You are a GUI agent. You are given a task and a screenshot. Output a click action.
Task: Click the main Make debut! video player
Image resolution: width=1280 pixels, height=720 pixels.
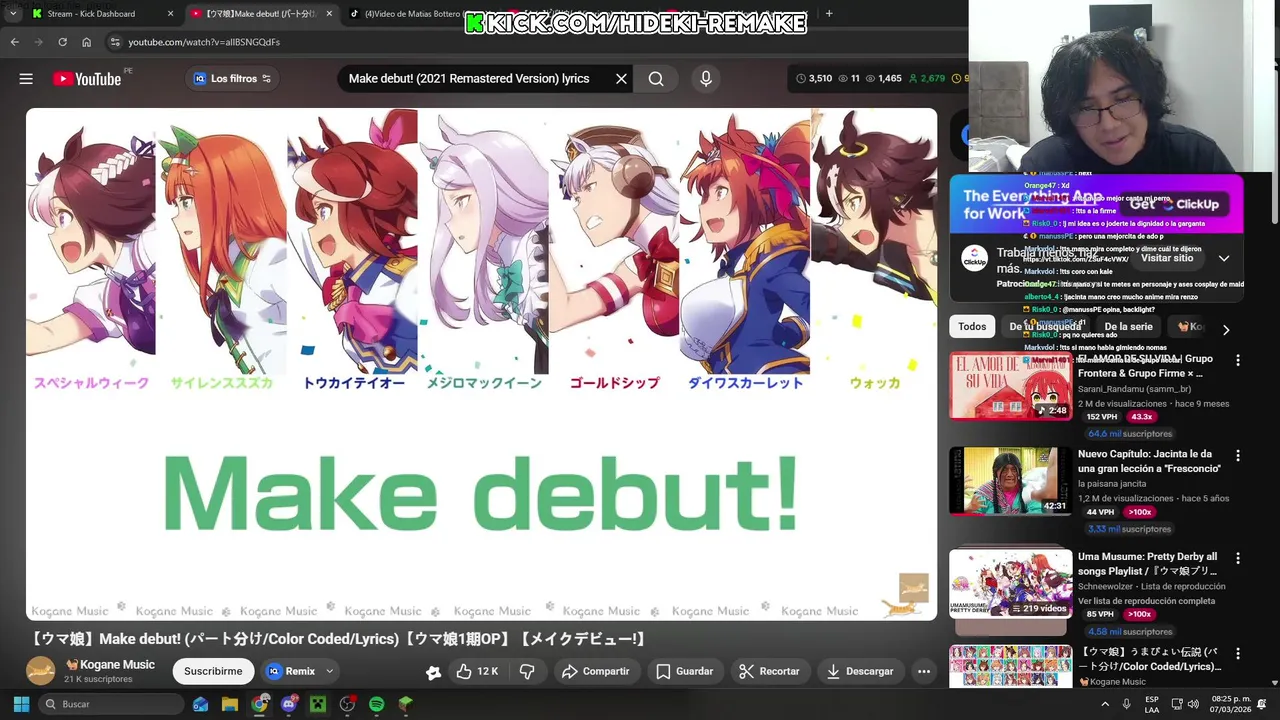(x=481, y=364)
